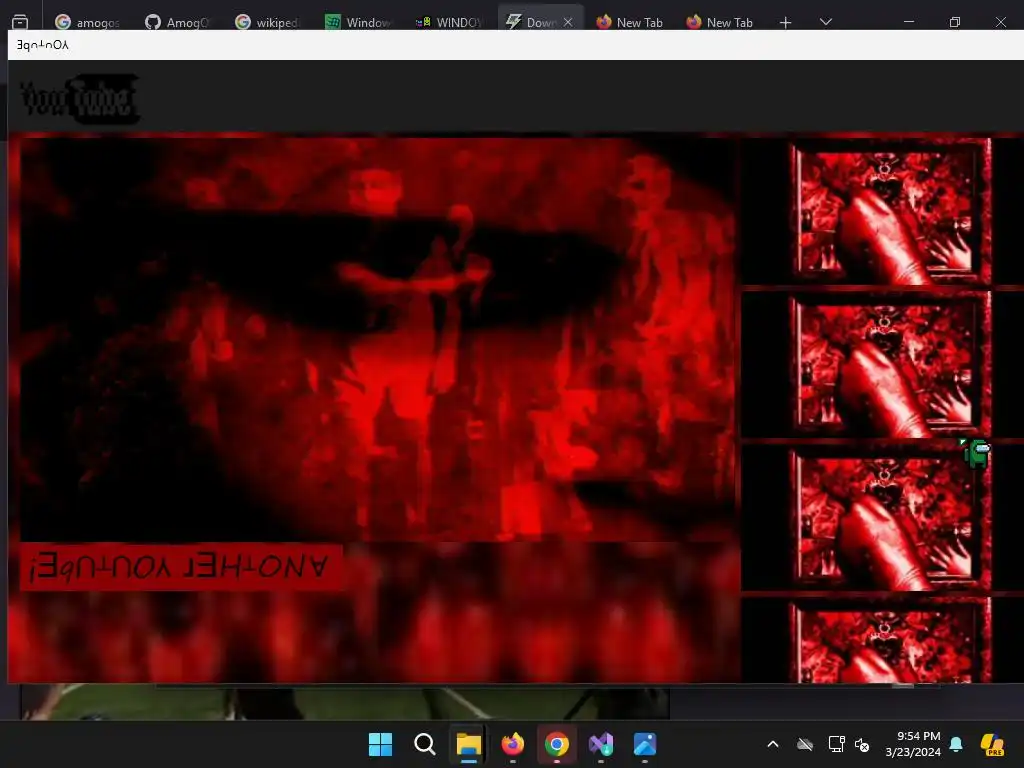The width and height of the screenshot is (1024, 768).
Task: Close the Downloads tab
Action: pyautogui.click(x=568, y=22)
